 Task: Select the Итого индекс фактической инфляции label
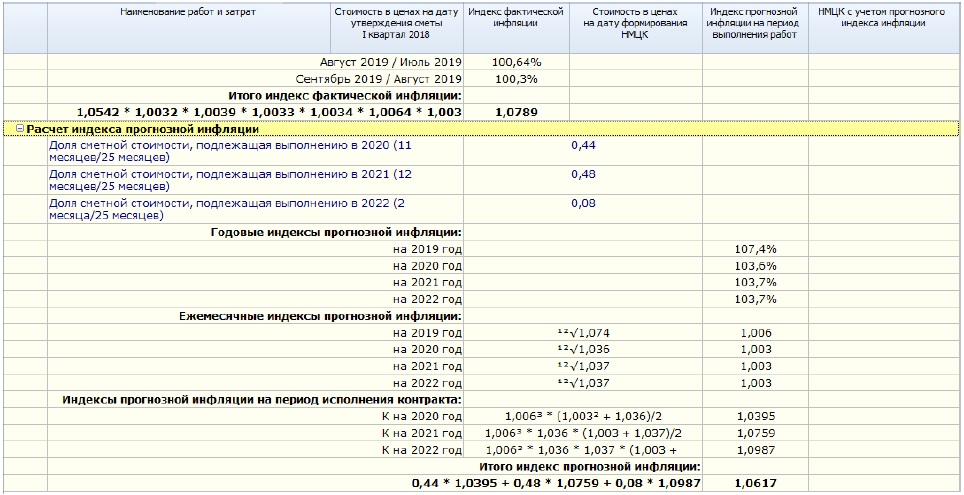click(345, 95)
